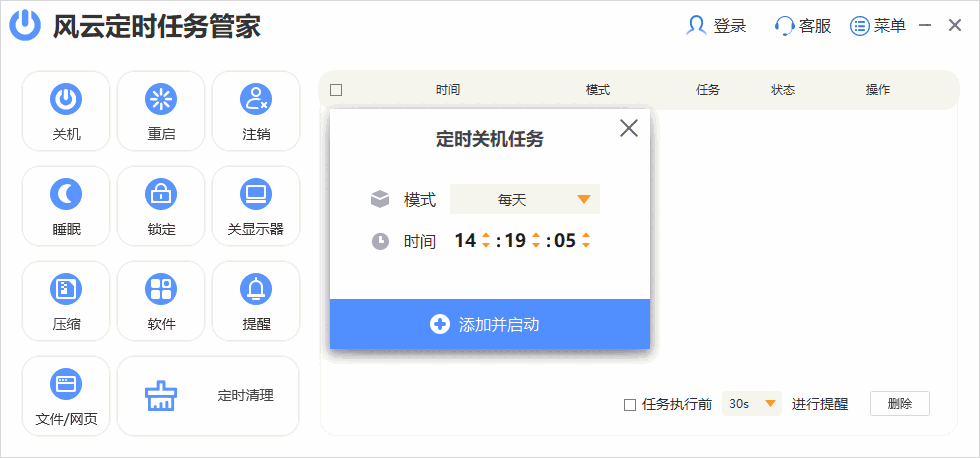Open the 压缩 compression task icon
The height and width of the screenshot is (458, 980).
[66, 289]
